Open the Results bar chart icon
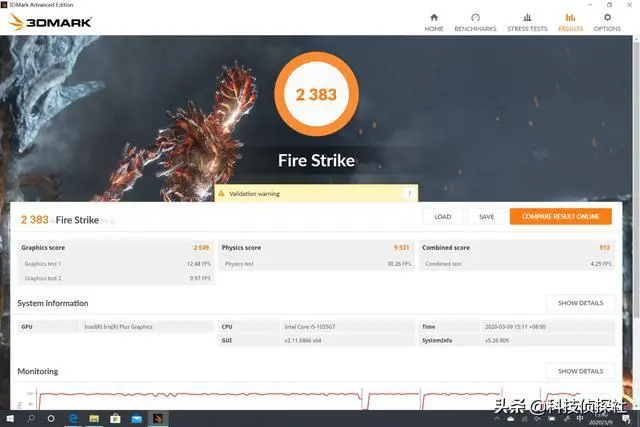This screenshot has width=640, height=427. point(570,18)
